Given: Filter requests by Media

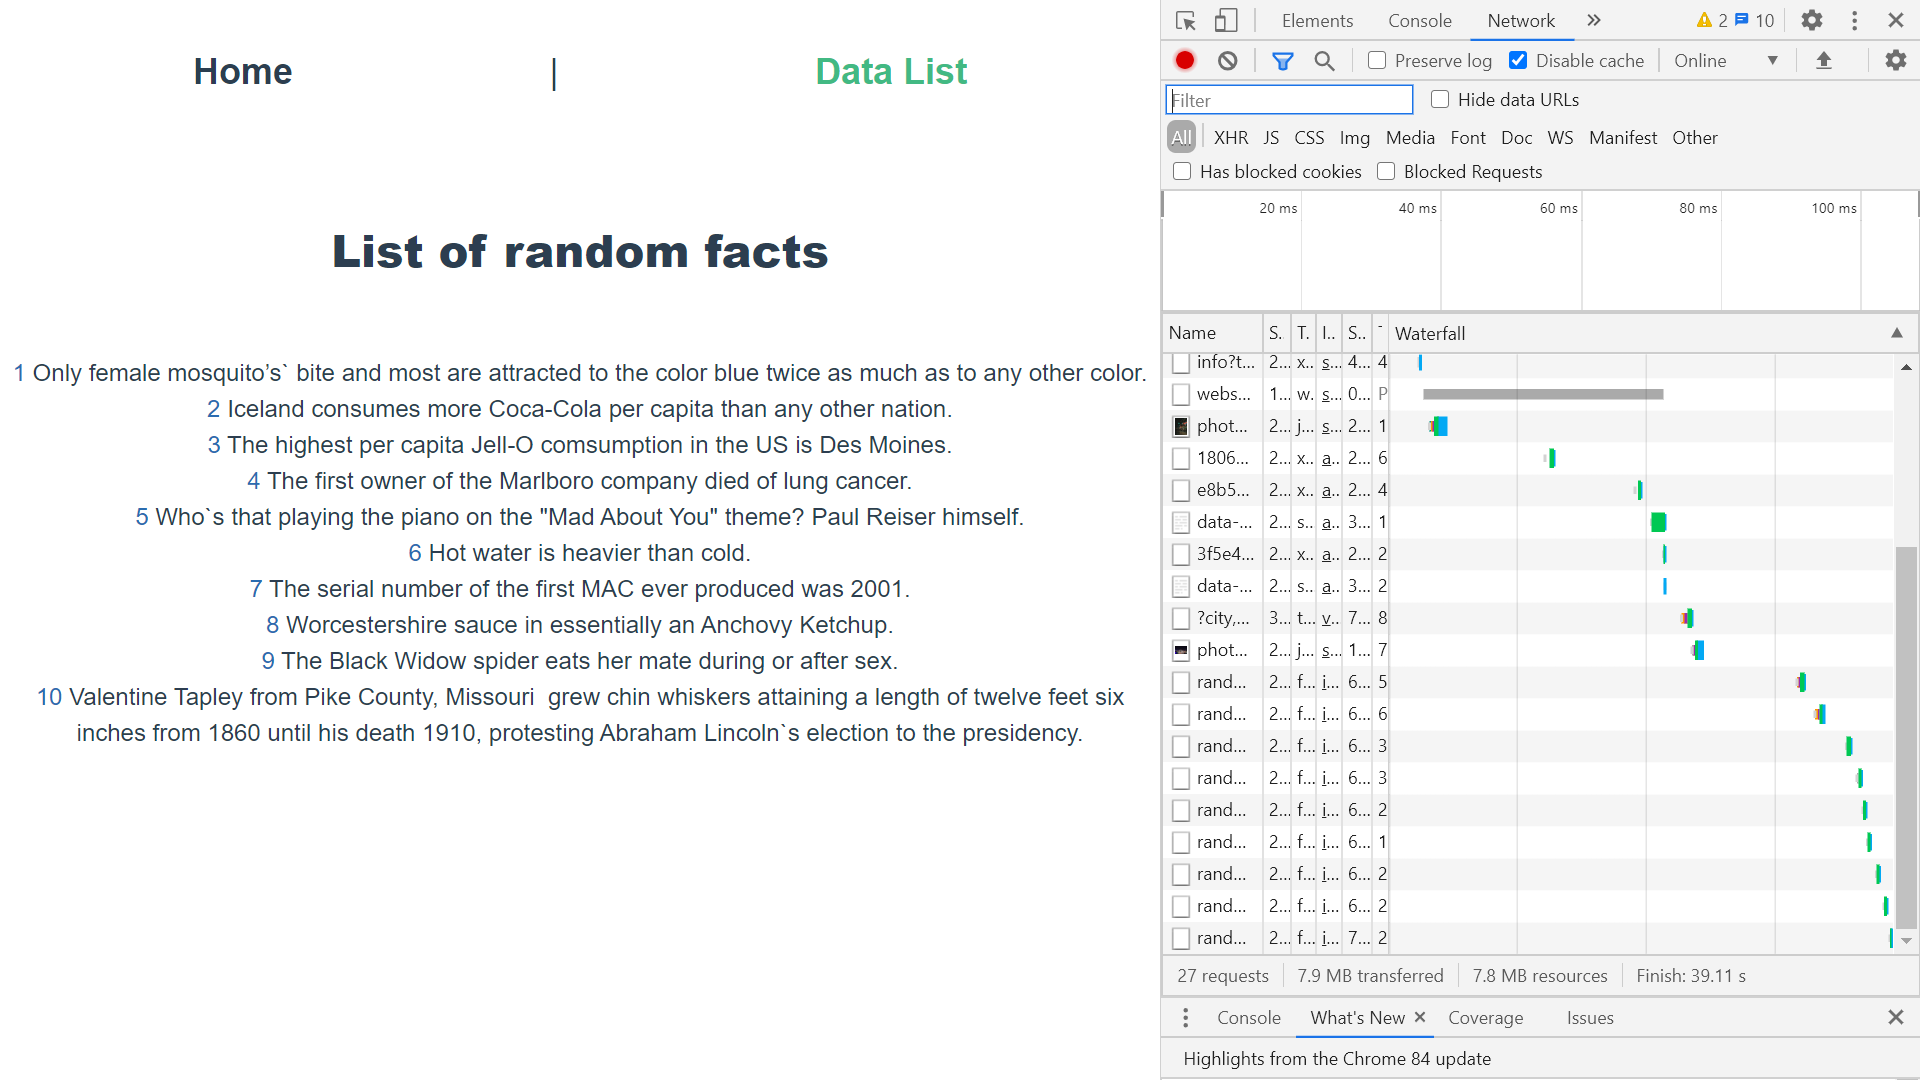Looking at the screenshot, I should point(1410,138).
